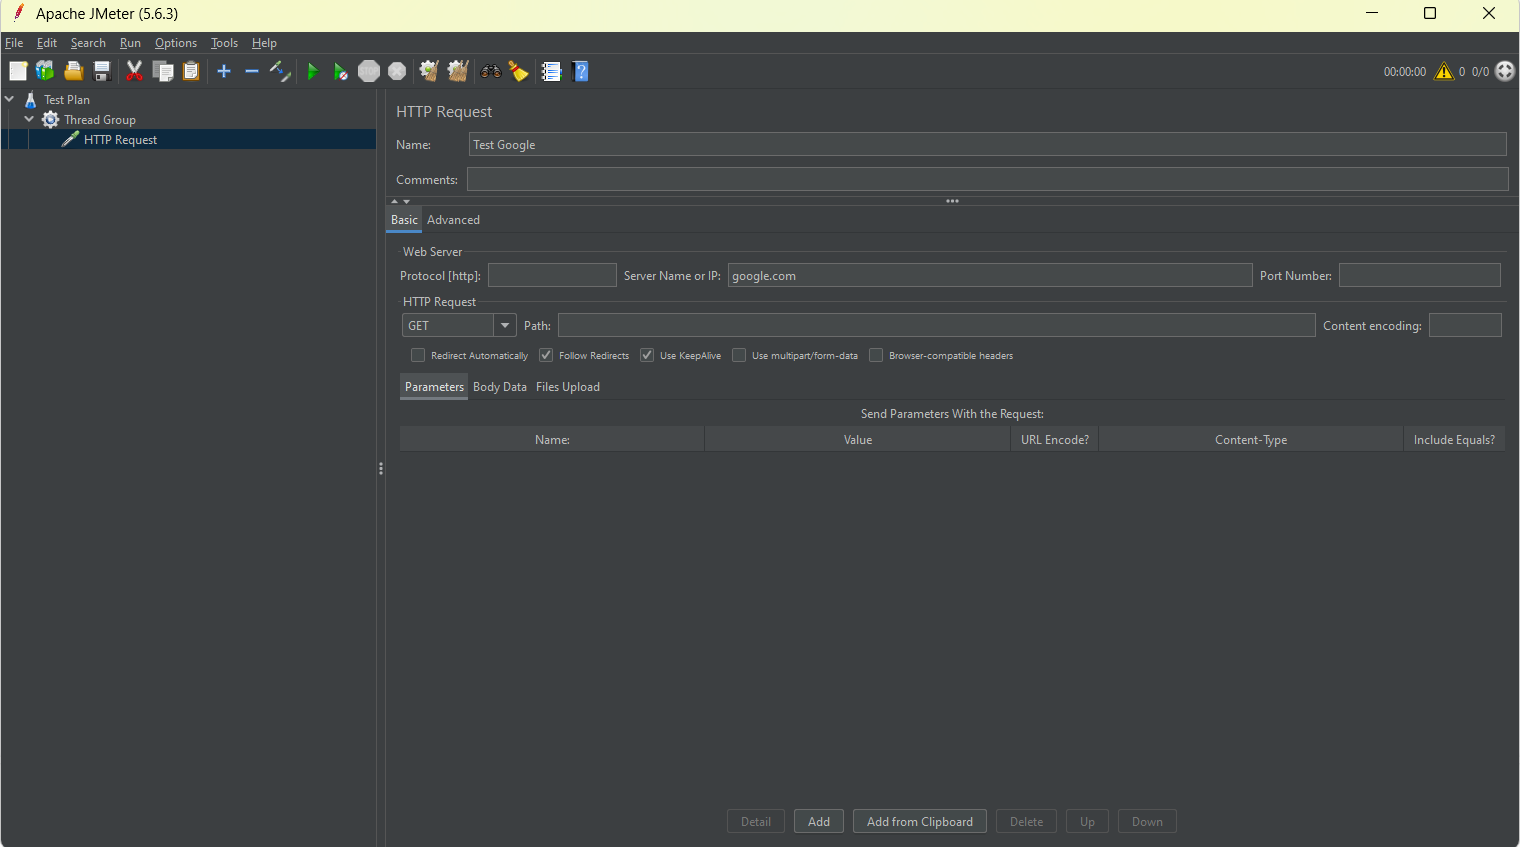The width and height of the screenshot is (1520, 847).
Task: Enable Redirect Automatically checkbox
Action: click(418, 355)
